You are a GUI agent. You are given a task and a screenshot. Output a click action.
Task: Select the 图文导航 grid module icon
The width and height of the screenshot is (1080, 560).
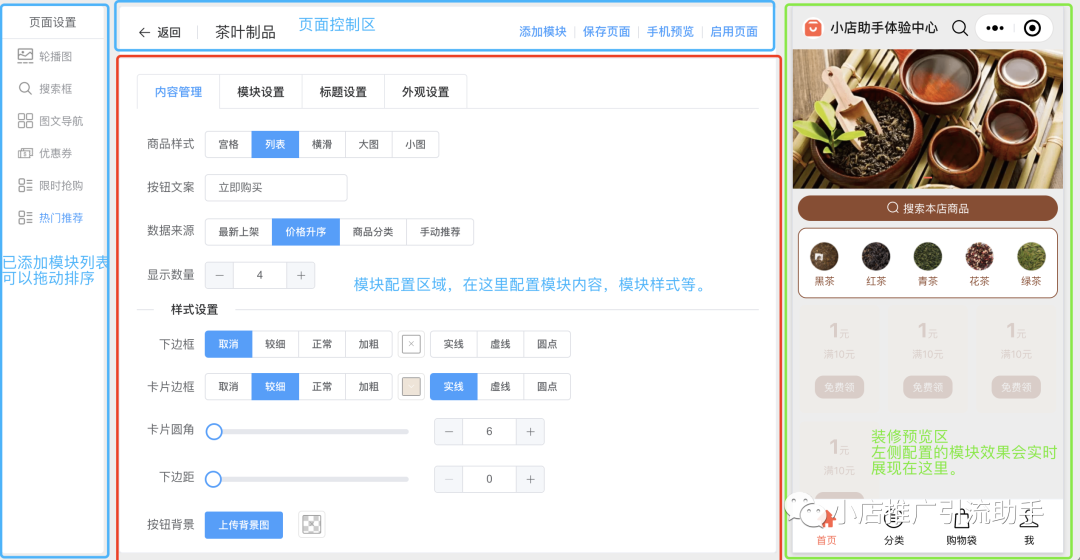(25, 121)
